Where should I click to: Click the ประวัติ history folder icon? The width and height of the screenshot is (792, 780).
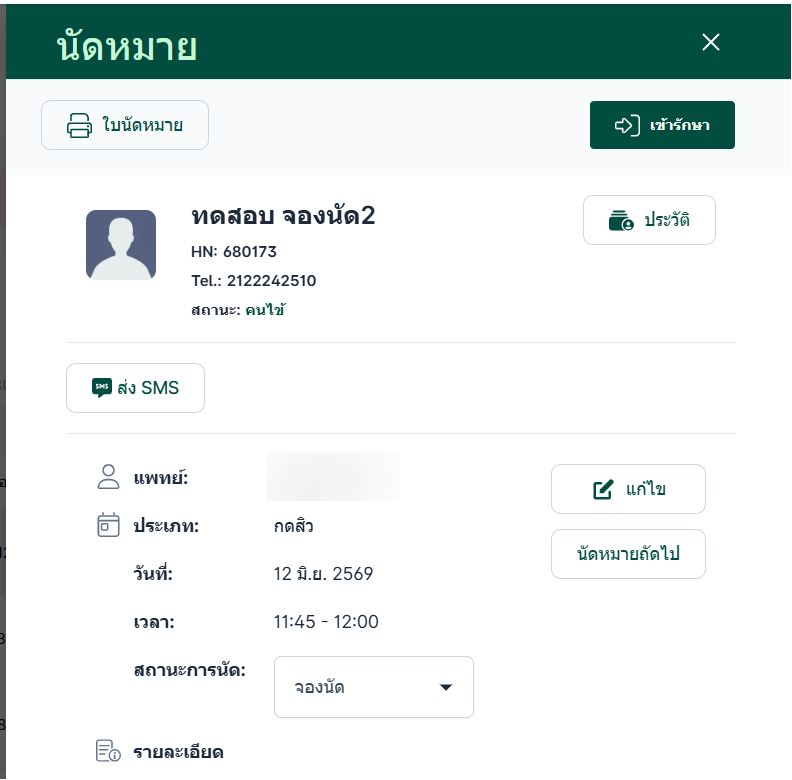click(x=621, y=220)
